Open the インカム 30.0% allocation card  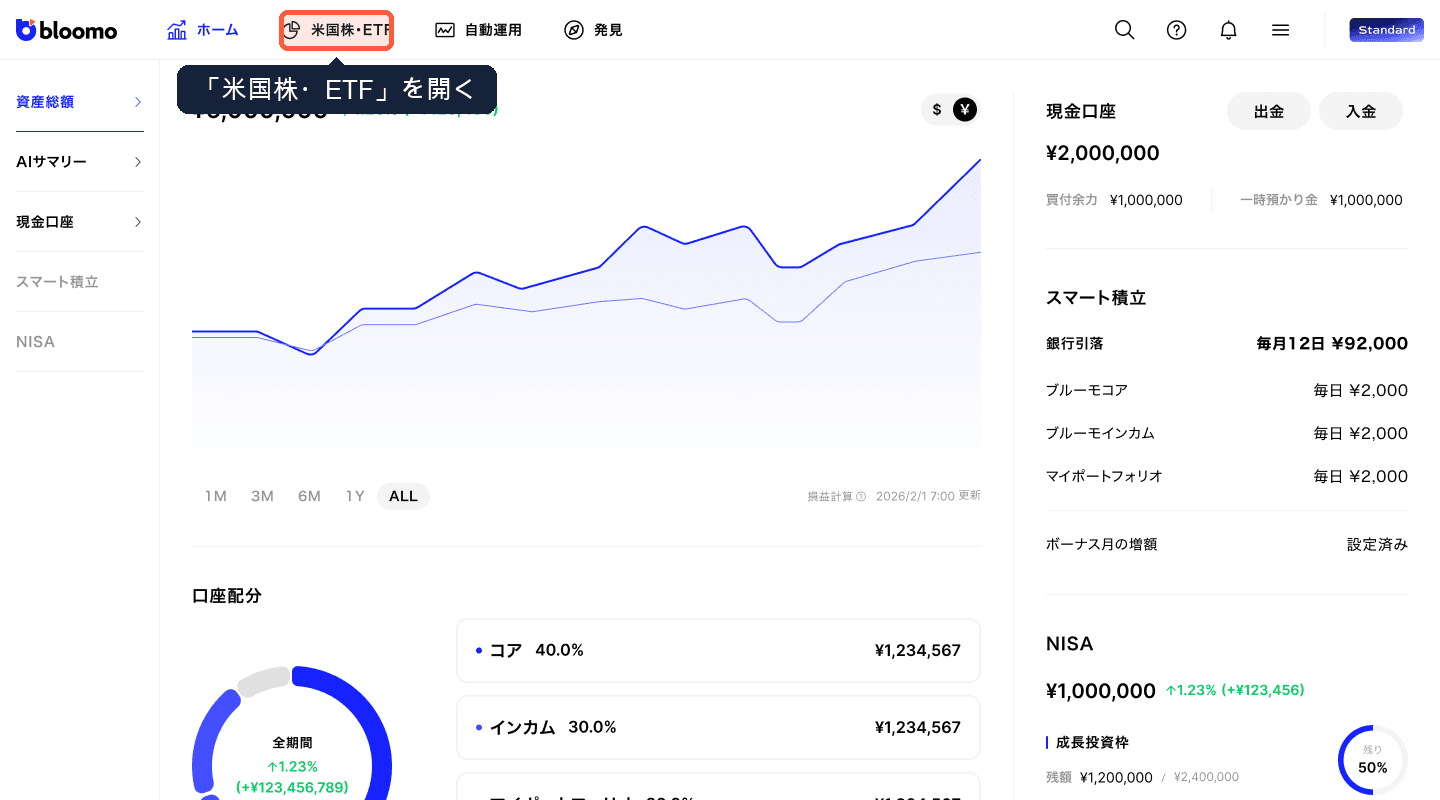pyautogui.click(x=718, y=728)
